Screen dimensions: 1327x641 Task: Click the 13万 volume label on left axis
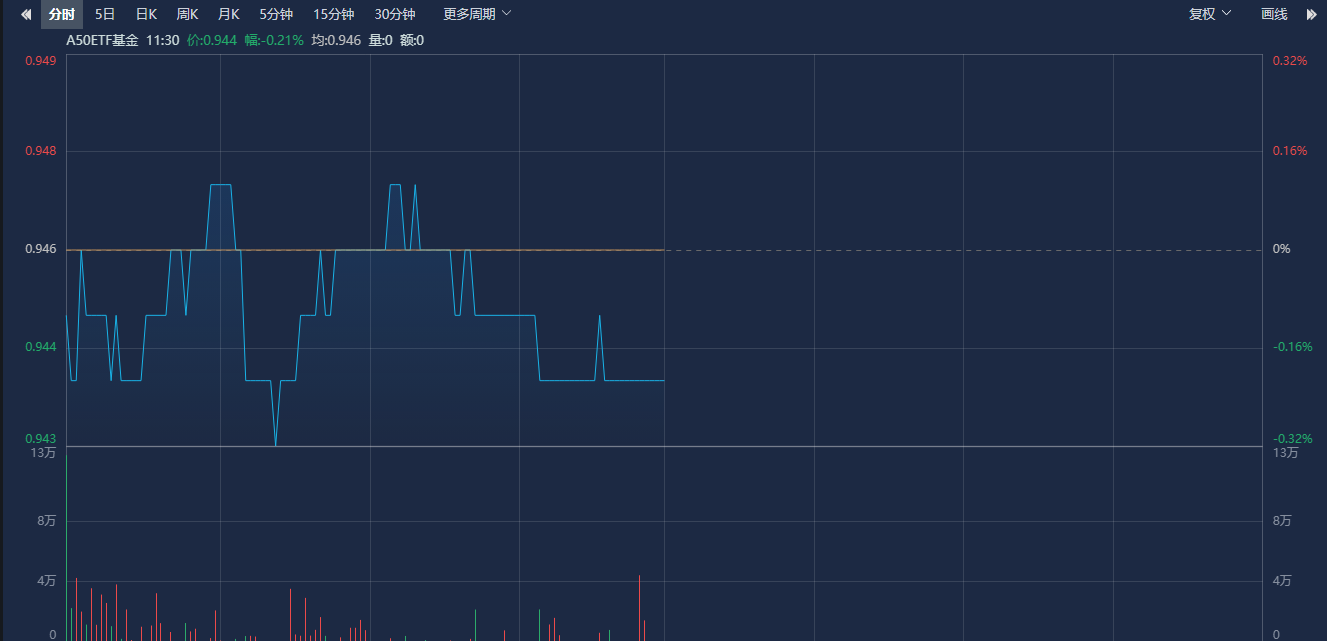coord(43,453)
